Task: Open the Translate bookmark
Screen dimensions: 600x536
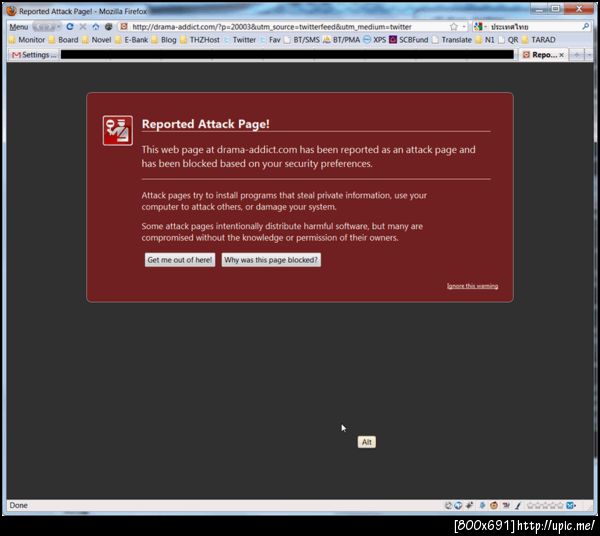Action: (452, 39)
